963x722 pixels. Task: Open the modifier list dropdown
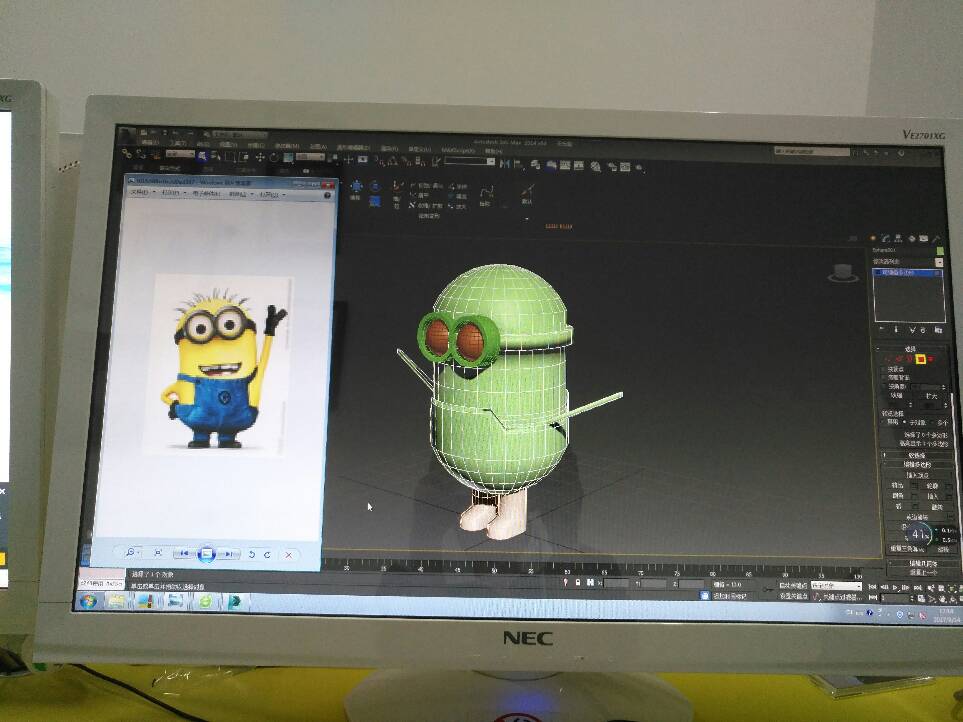click(908, 262)
